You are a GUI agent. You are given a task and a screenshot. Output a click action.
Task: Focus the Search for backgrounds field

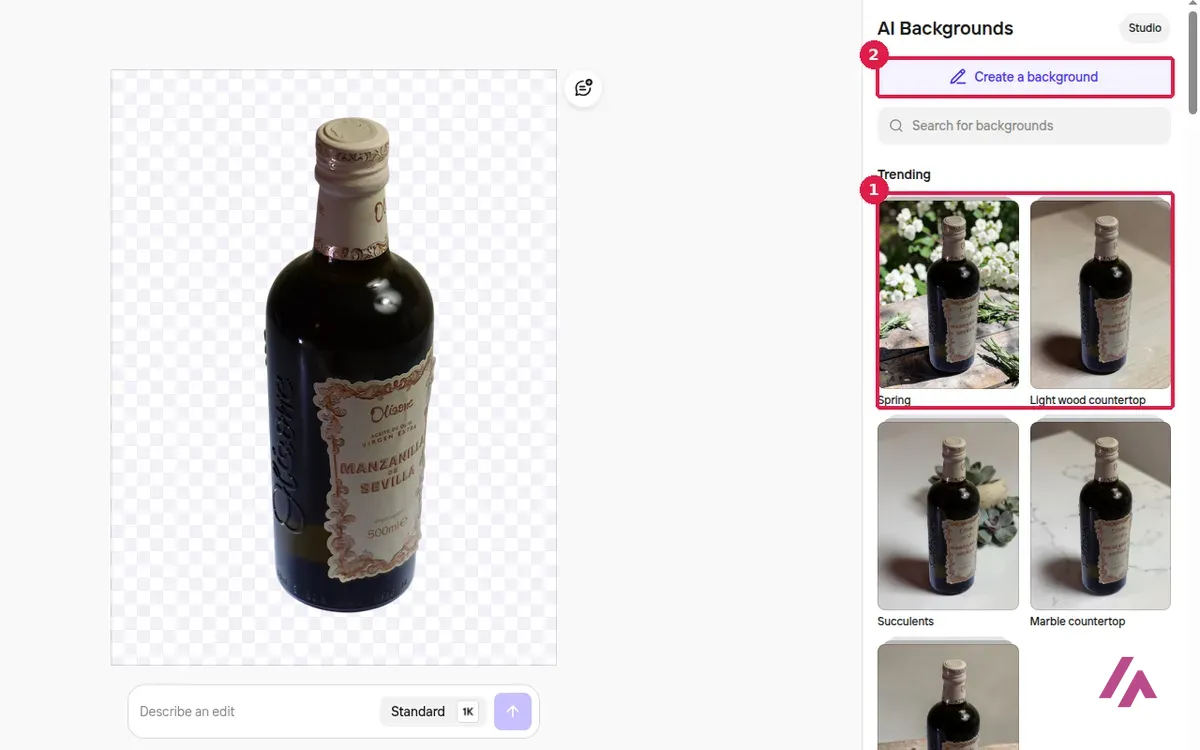(x=1024, y=126)
